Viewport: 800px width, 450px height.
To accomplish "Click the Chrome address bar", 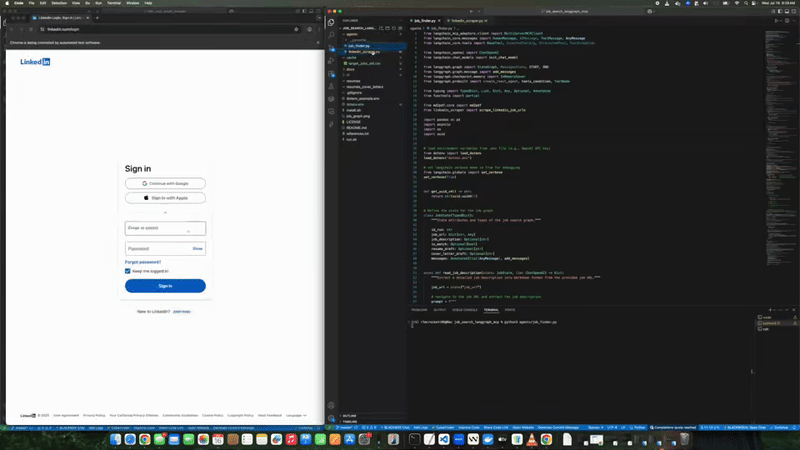I will point(168,30).
